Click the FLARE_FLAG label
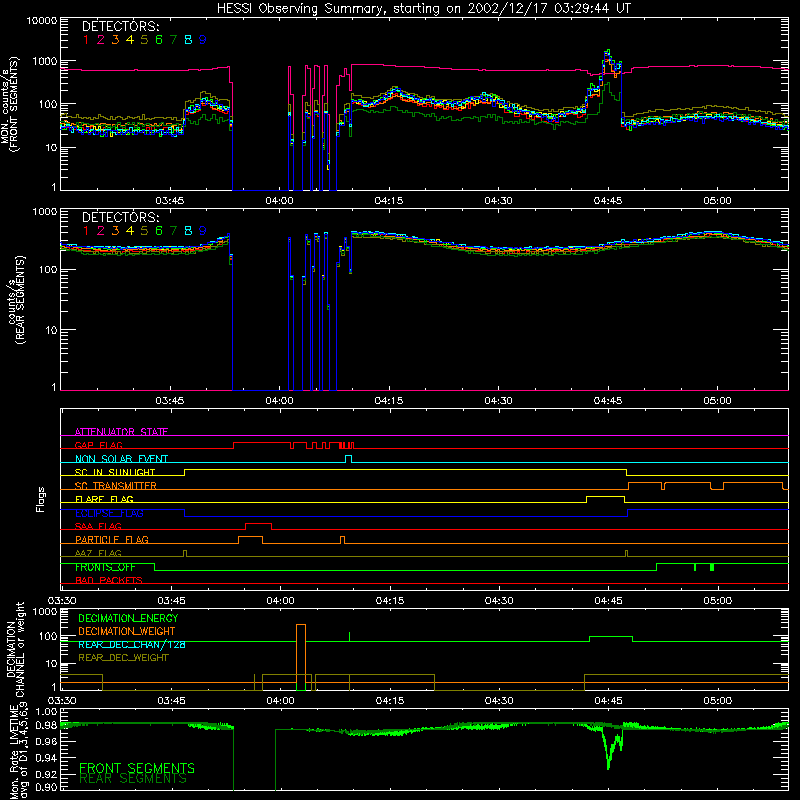Viewport: 800px width, 800px height. tap(104, 499)
